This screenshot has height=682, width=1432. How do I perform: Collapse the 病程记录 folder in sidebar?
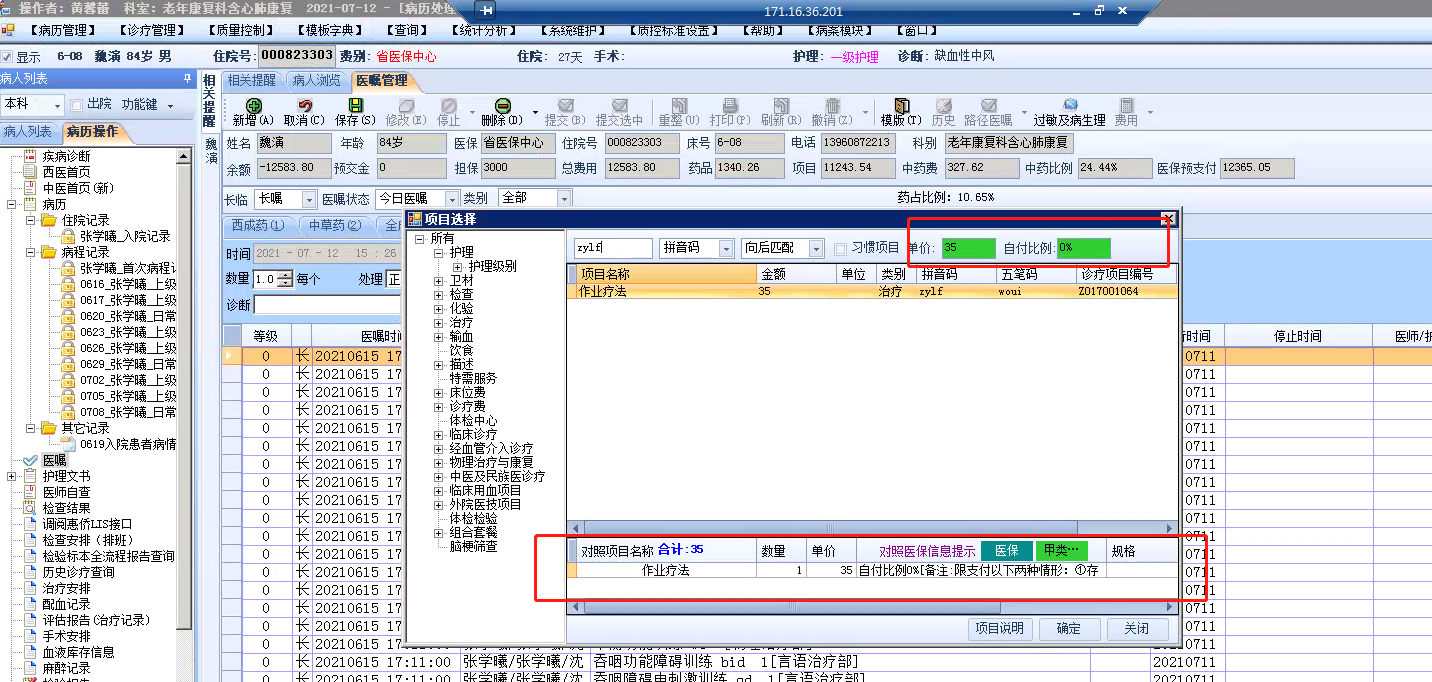(30, 252)
